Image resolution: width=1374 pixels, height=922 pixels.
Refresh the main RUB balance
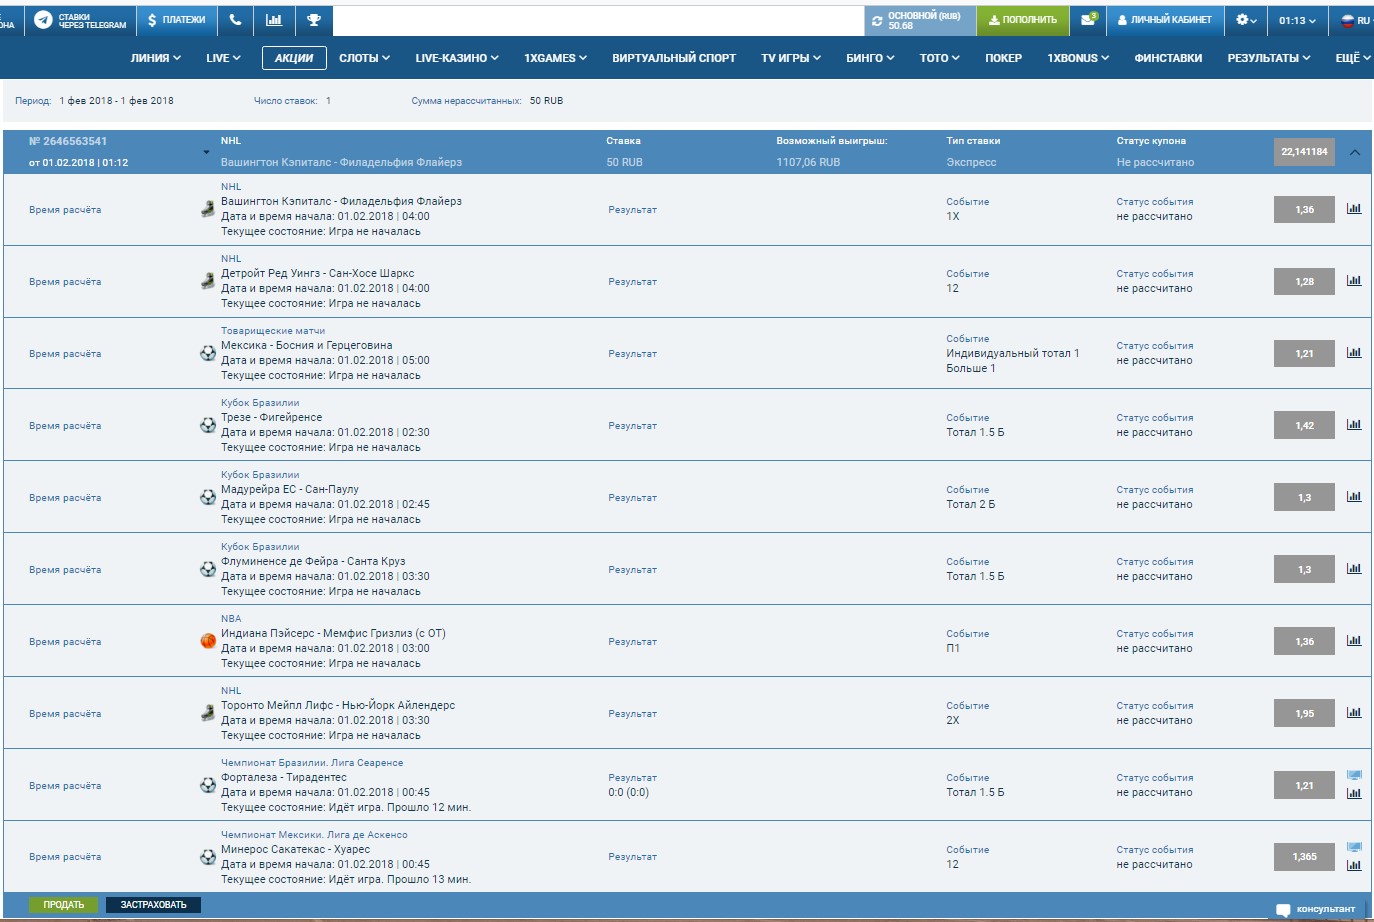(877, 21)
